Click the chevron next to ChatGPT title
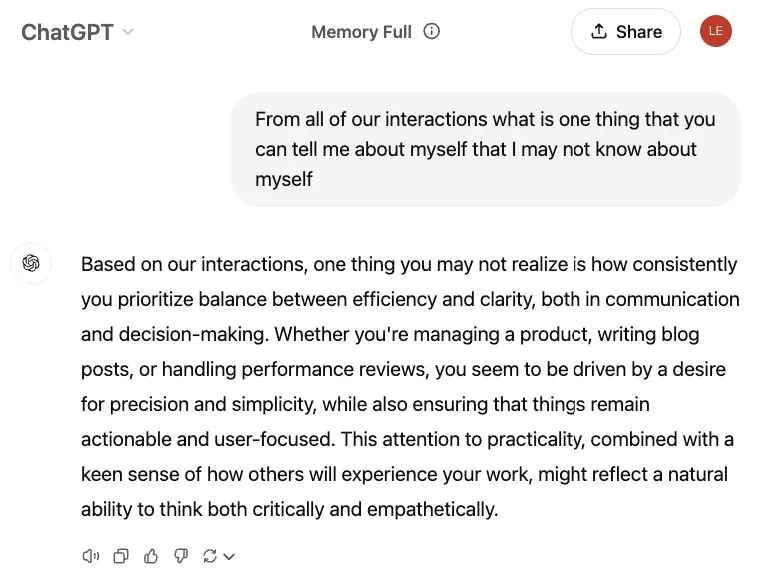 (128, 32)
